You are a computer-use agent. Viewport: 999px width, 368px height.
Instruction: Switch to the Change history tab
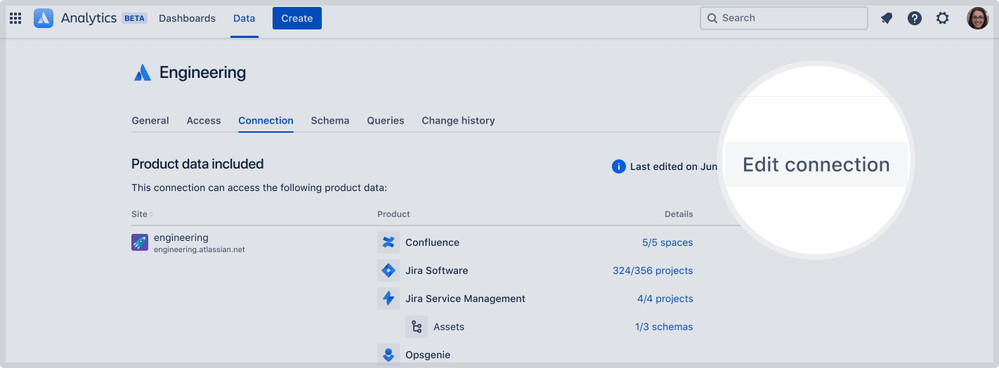tap(458, 120)
